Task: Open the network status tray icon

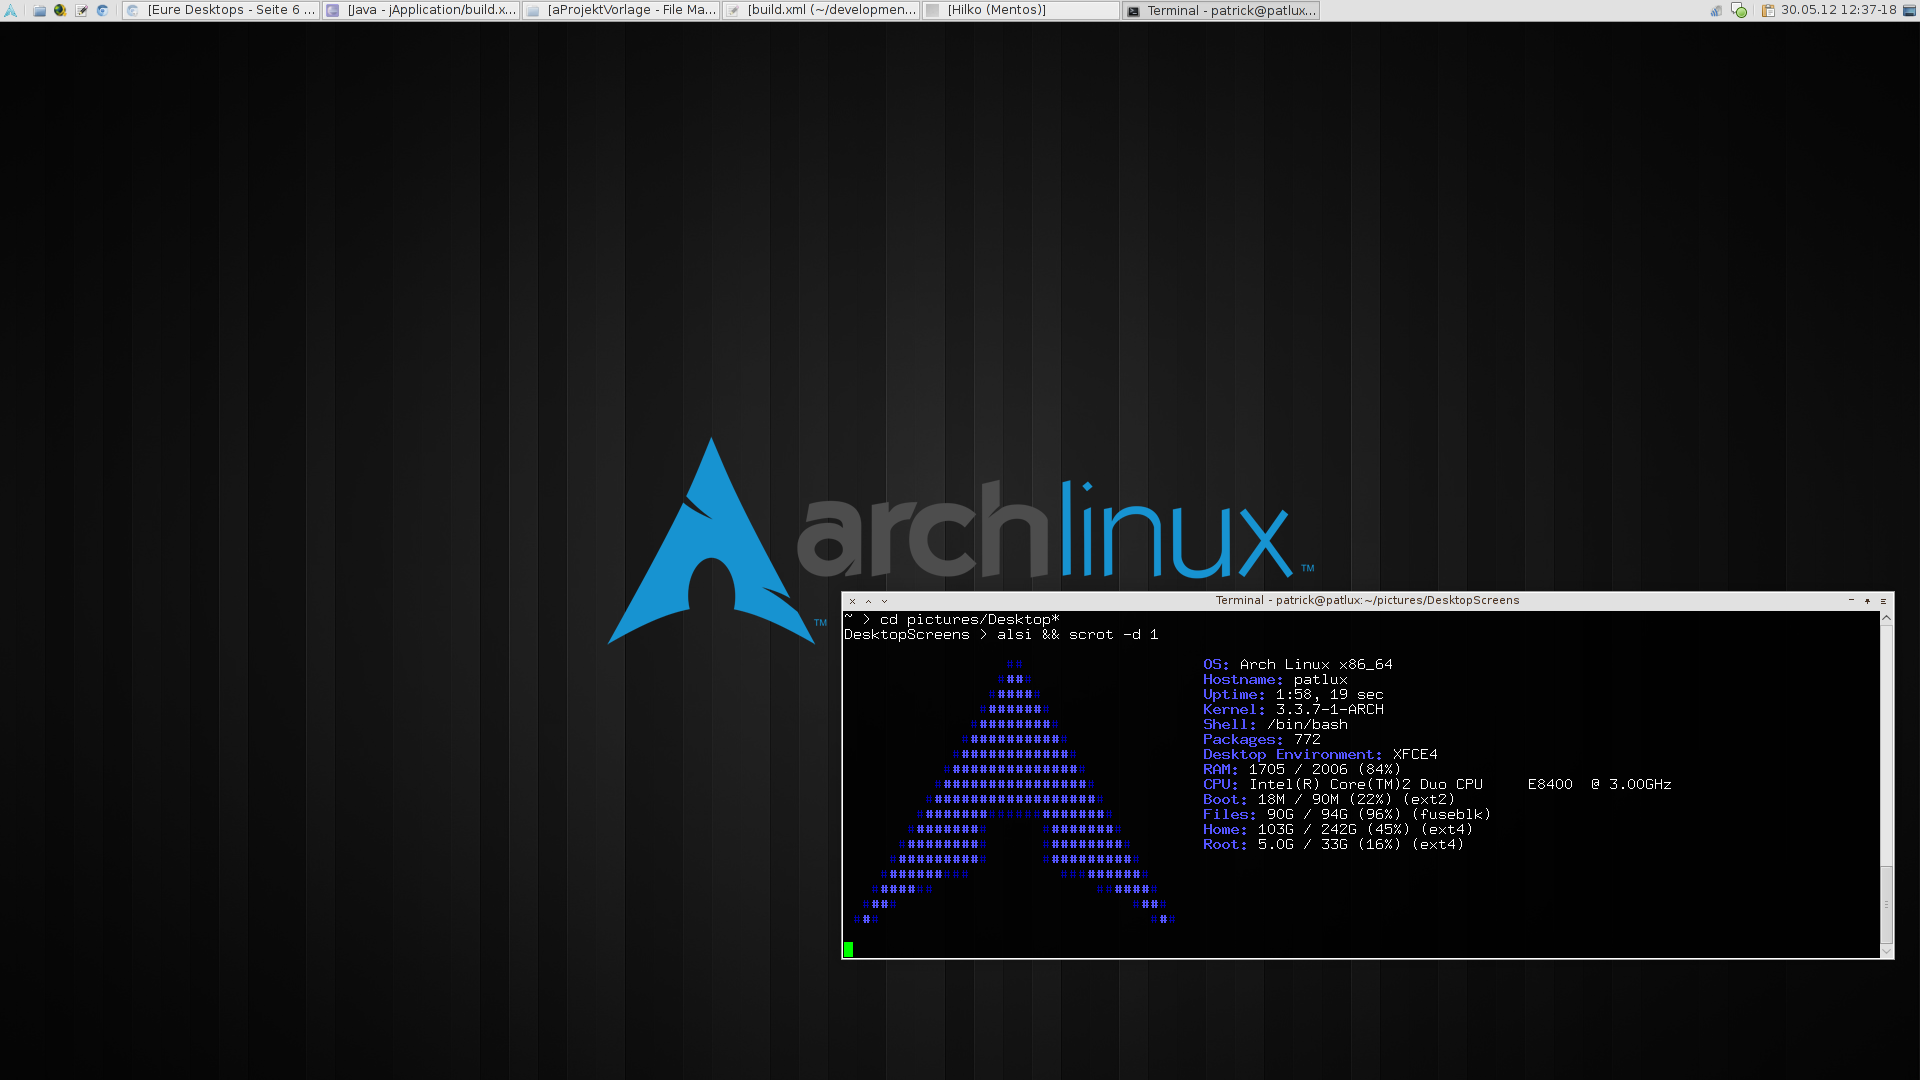Action: (1716, 10)
